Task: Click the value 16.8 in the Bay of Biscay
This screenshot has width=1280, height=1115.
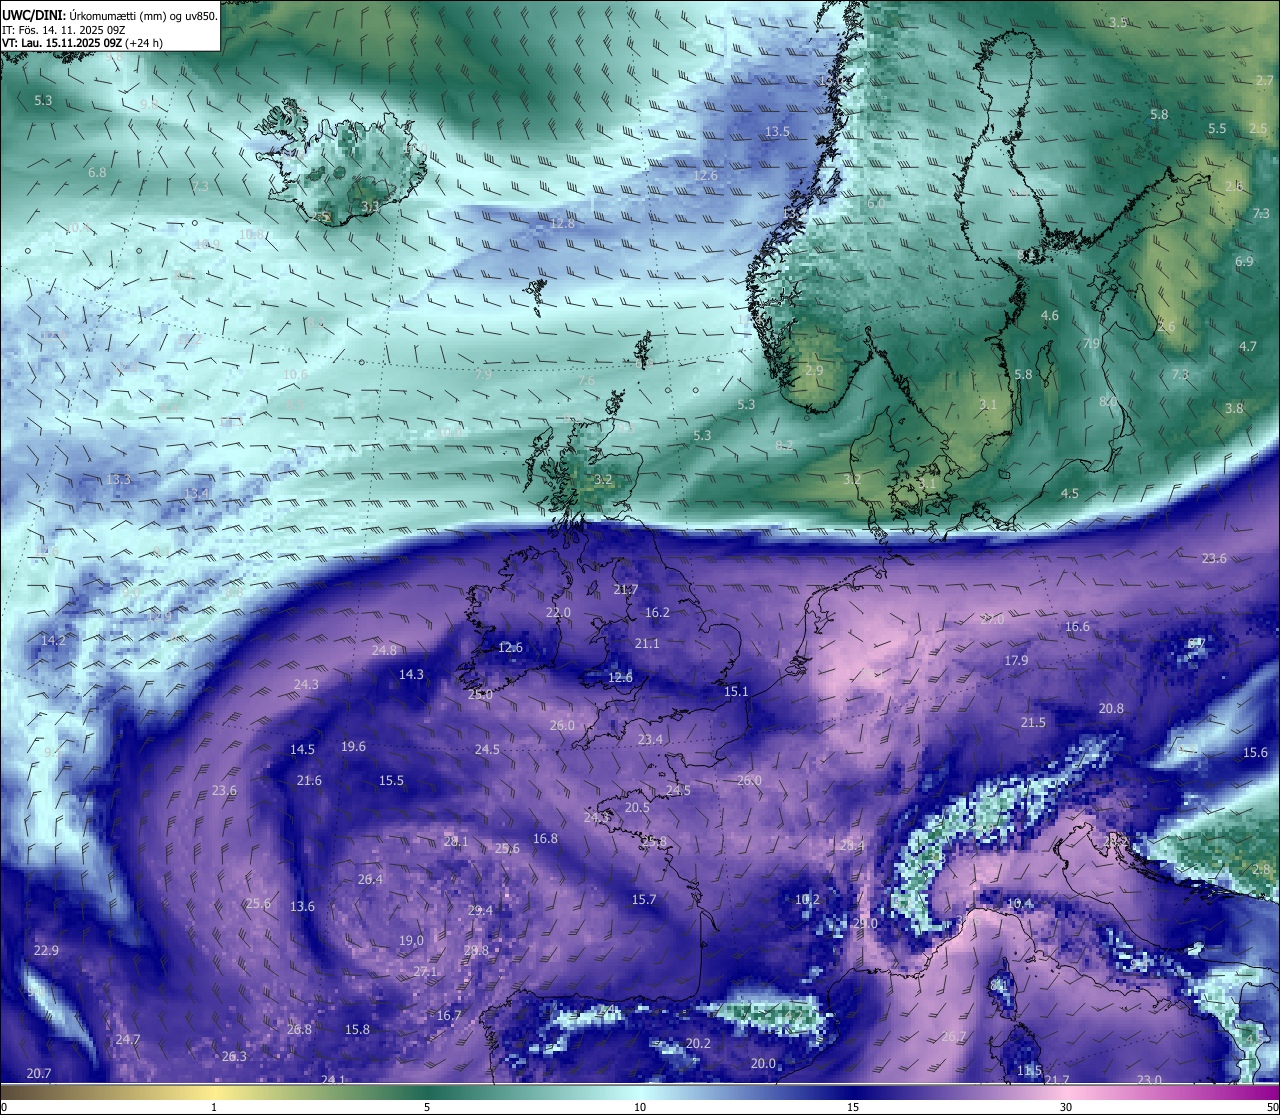Action: (x=545, y=838)
